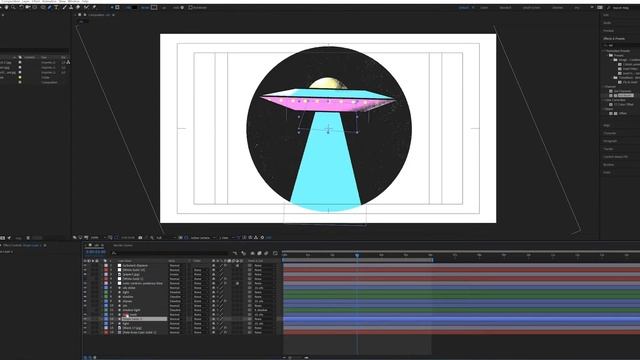Click the timeline current timecode display
This screenshot has width=640, height=360.
[96, 252]
